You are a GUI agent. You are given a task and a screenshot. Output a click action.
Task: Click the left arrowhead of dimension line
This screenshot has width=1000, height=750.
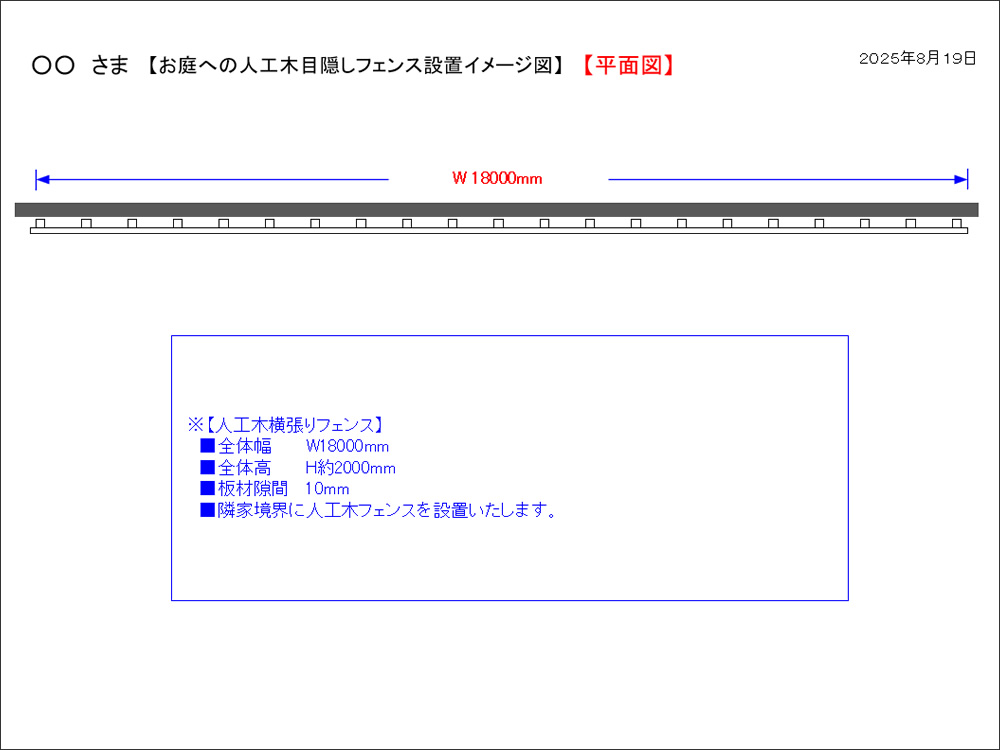coord(42,180)
